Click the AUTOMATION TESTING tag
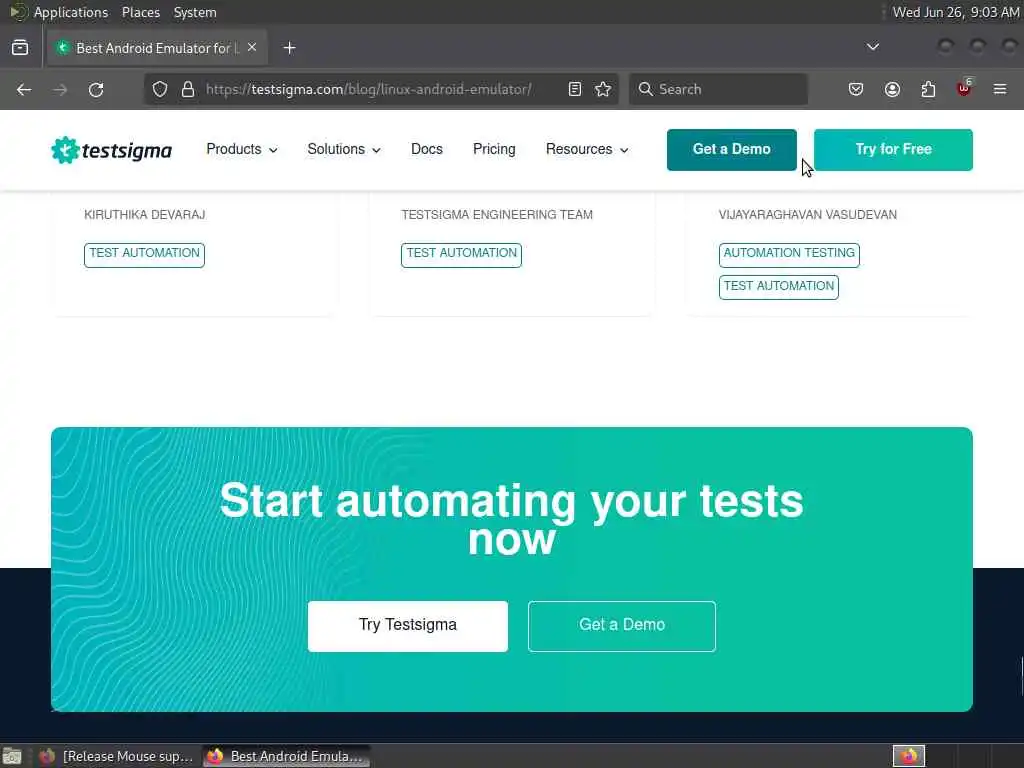1024x768 pixels. [789, 254]
